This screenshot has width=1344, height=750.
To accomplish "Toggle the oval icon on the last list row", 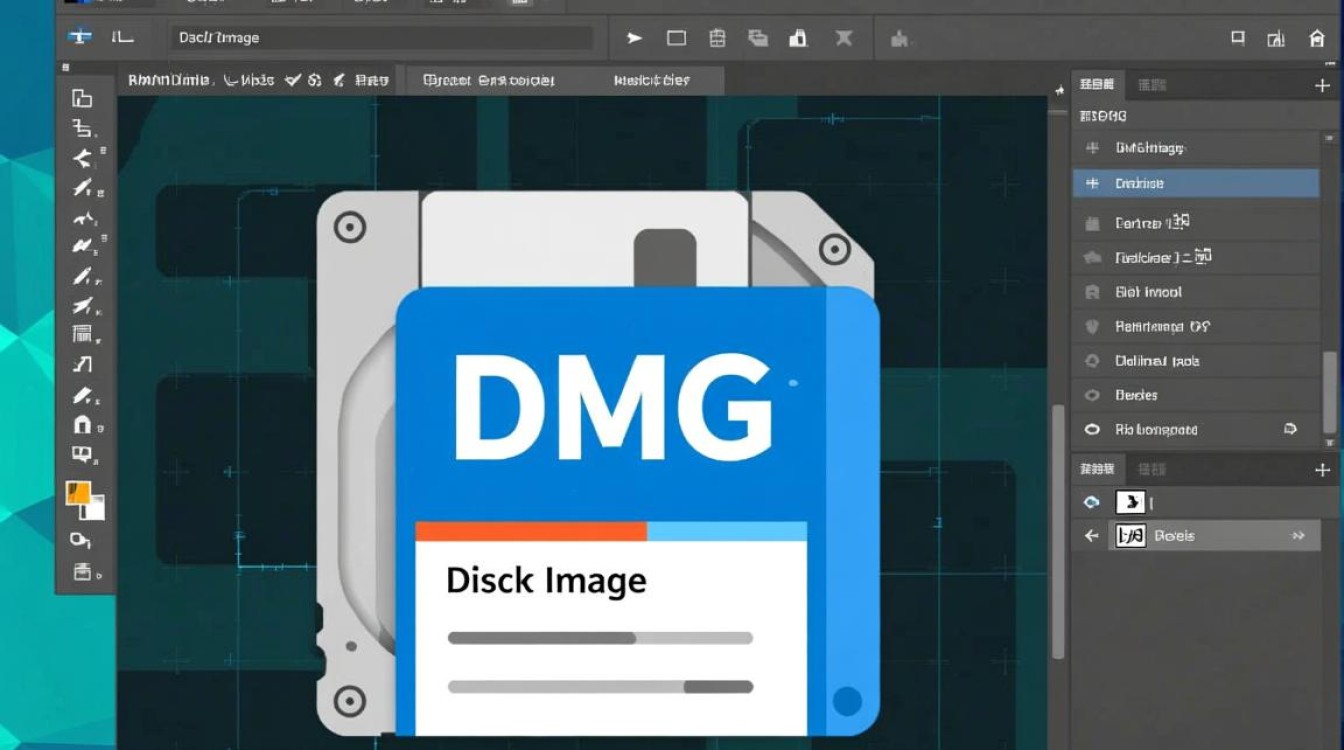I will (1092, 430).
